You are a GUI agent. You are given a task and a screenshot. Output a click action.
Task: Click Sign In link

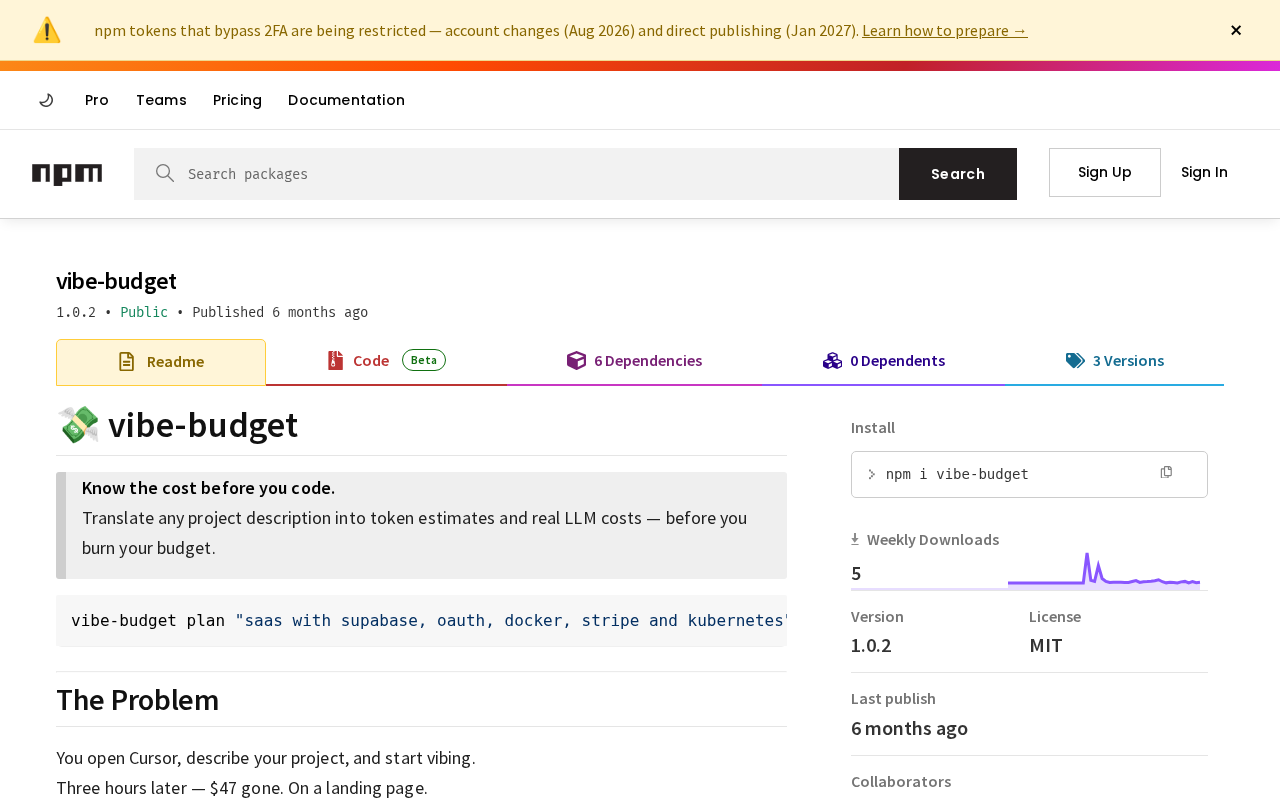pos(1204,172)
